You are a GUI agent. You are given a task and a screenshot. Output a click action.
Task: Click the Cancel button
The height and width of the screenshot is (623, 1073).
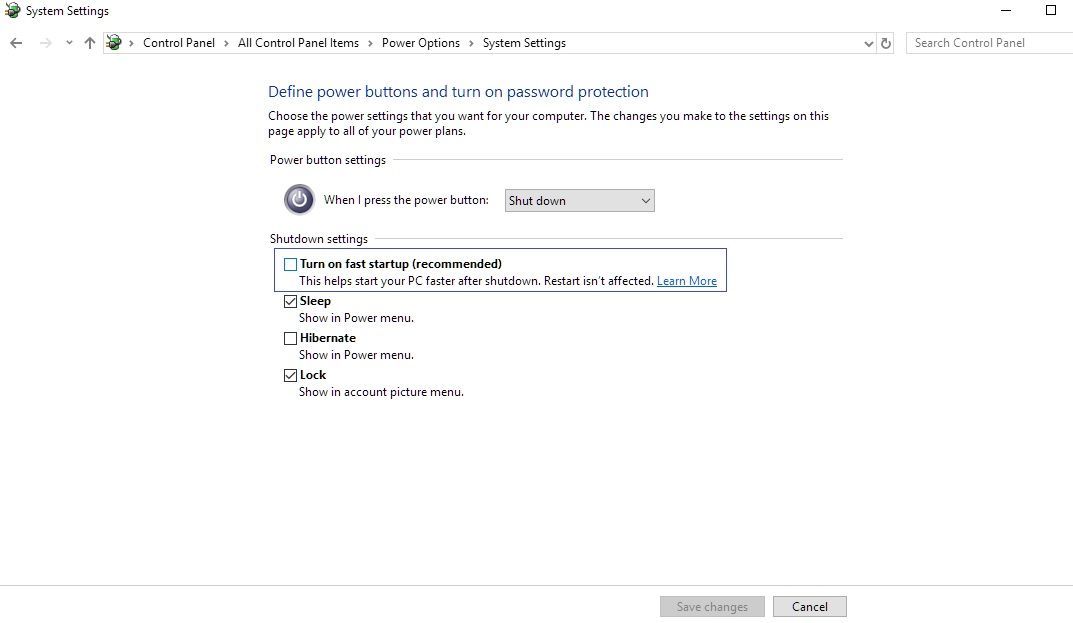[810, 607]
